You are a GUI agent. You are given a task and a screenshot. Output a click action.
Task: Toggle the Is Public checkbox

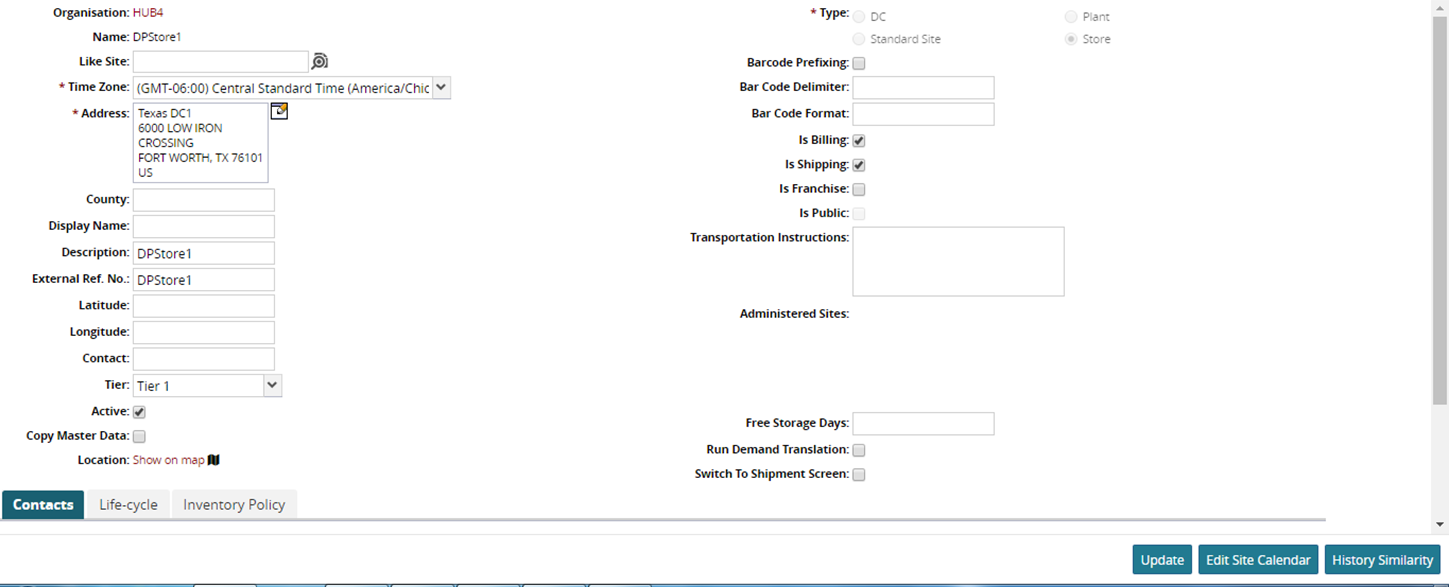coord(859,213)
